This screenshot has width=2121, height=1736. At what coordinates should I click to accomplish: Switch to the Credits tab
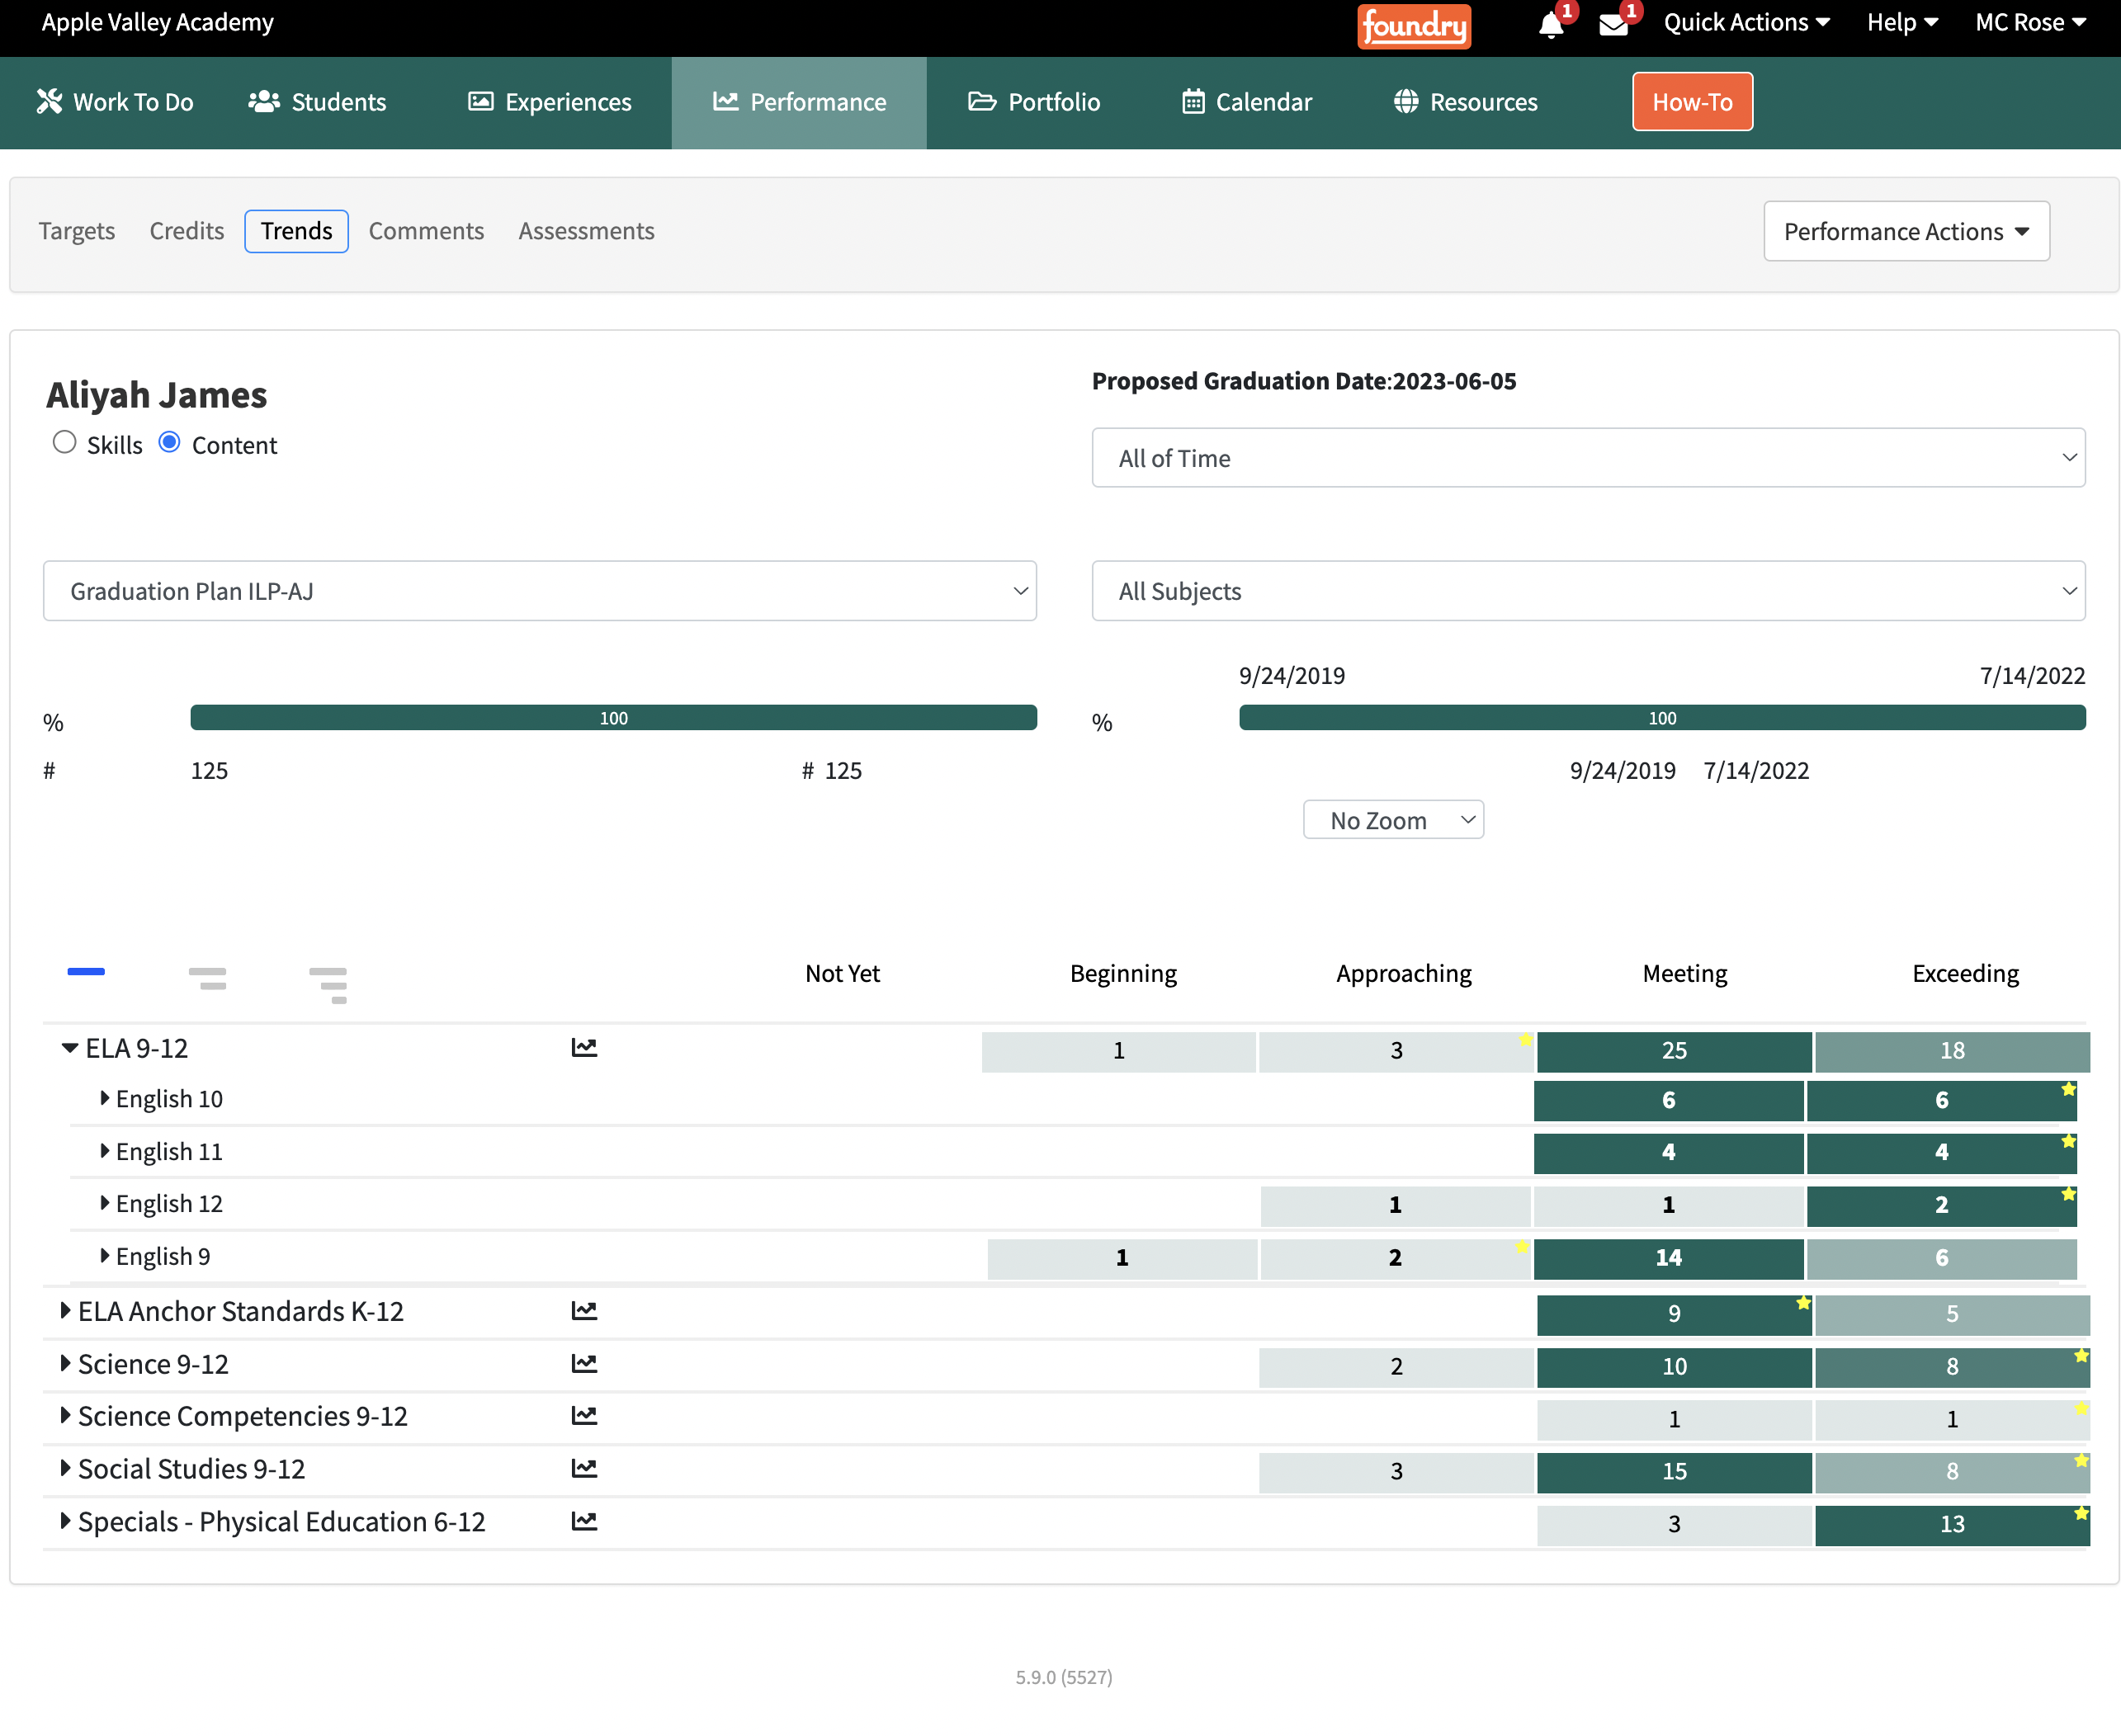click(186, 231)
